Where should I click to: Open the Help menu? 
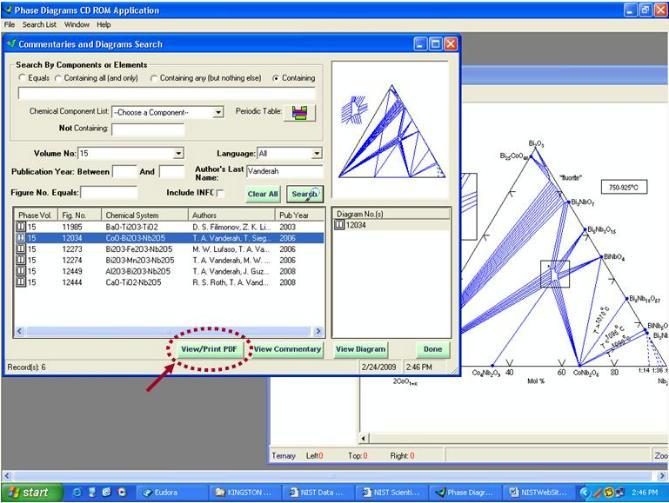104,25
